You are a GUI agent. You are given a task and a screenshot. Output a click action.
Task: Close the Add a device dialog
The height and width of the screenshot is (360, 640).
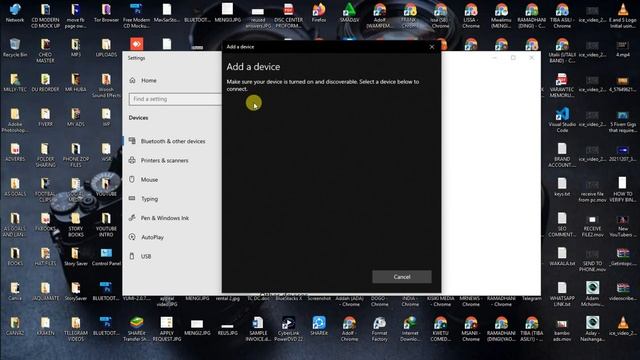pos(432,47)
